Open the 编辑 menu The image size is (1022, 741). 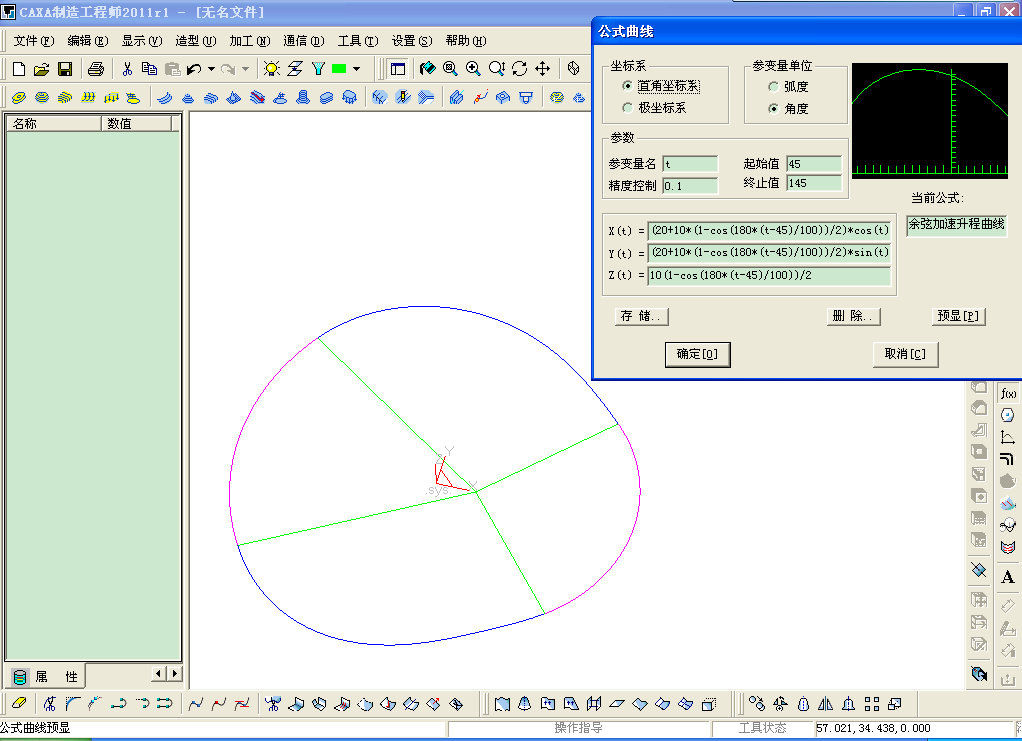pos(87,40)
